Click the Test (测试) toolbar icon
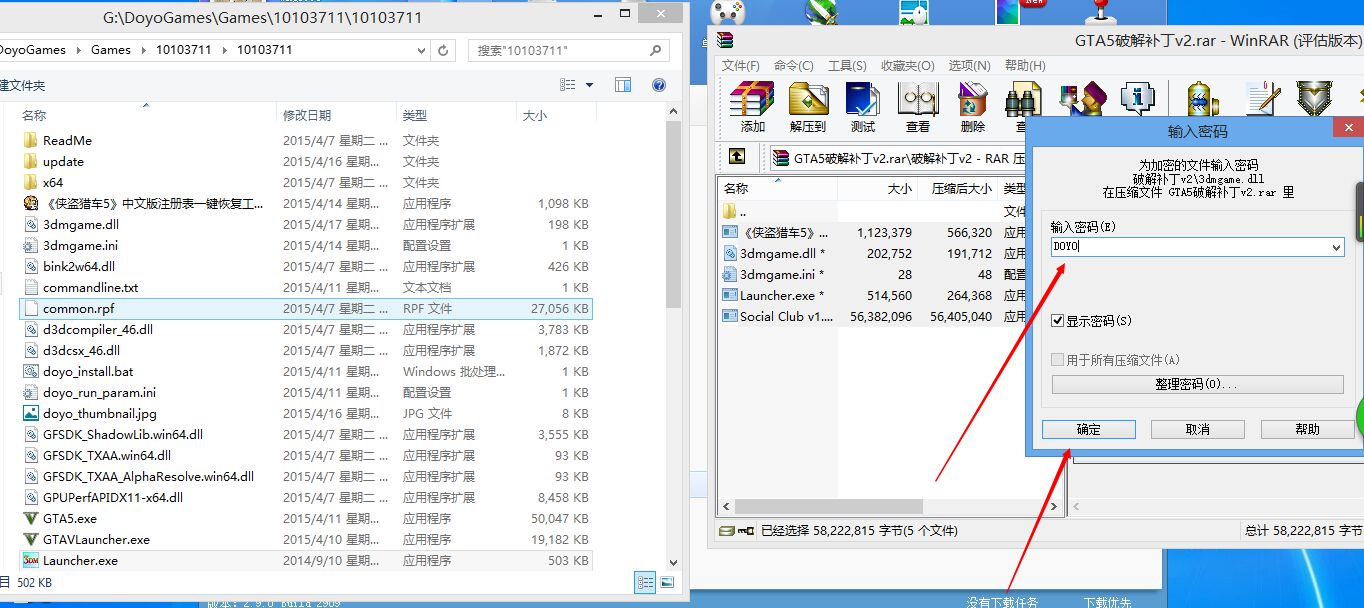 pos(862,100)
